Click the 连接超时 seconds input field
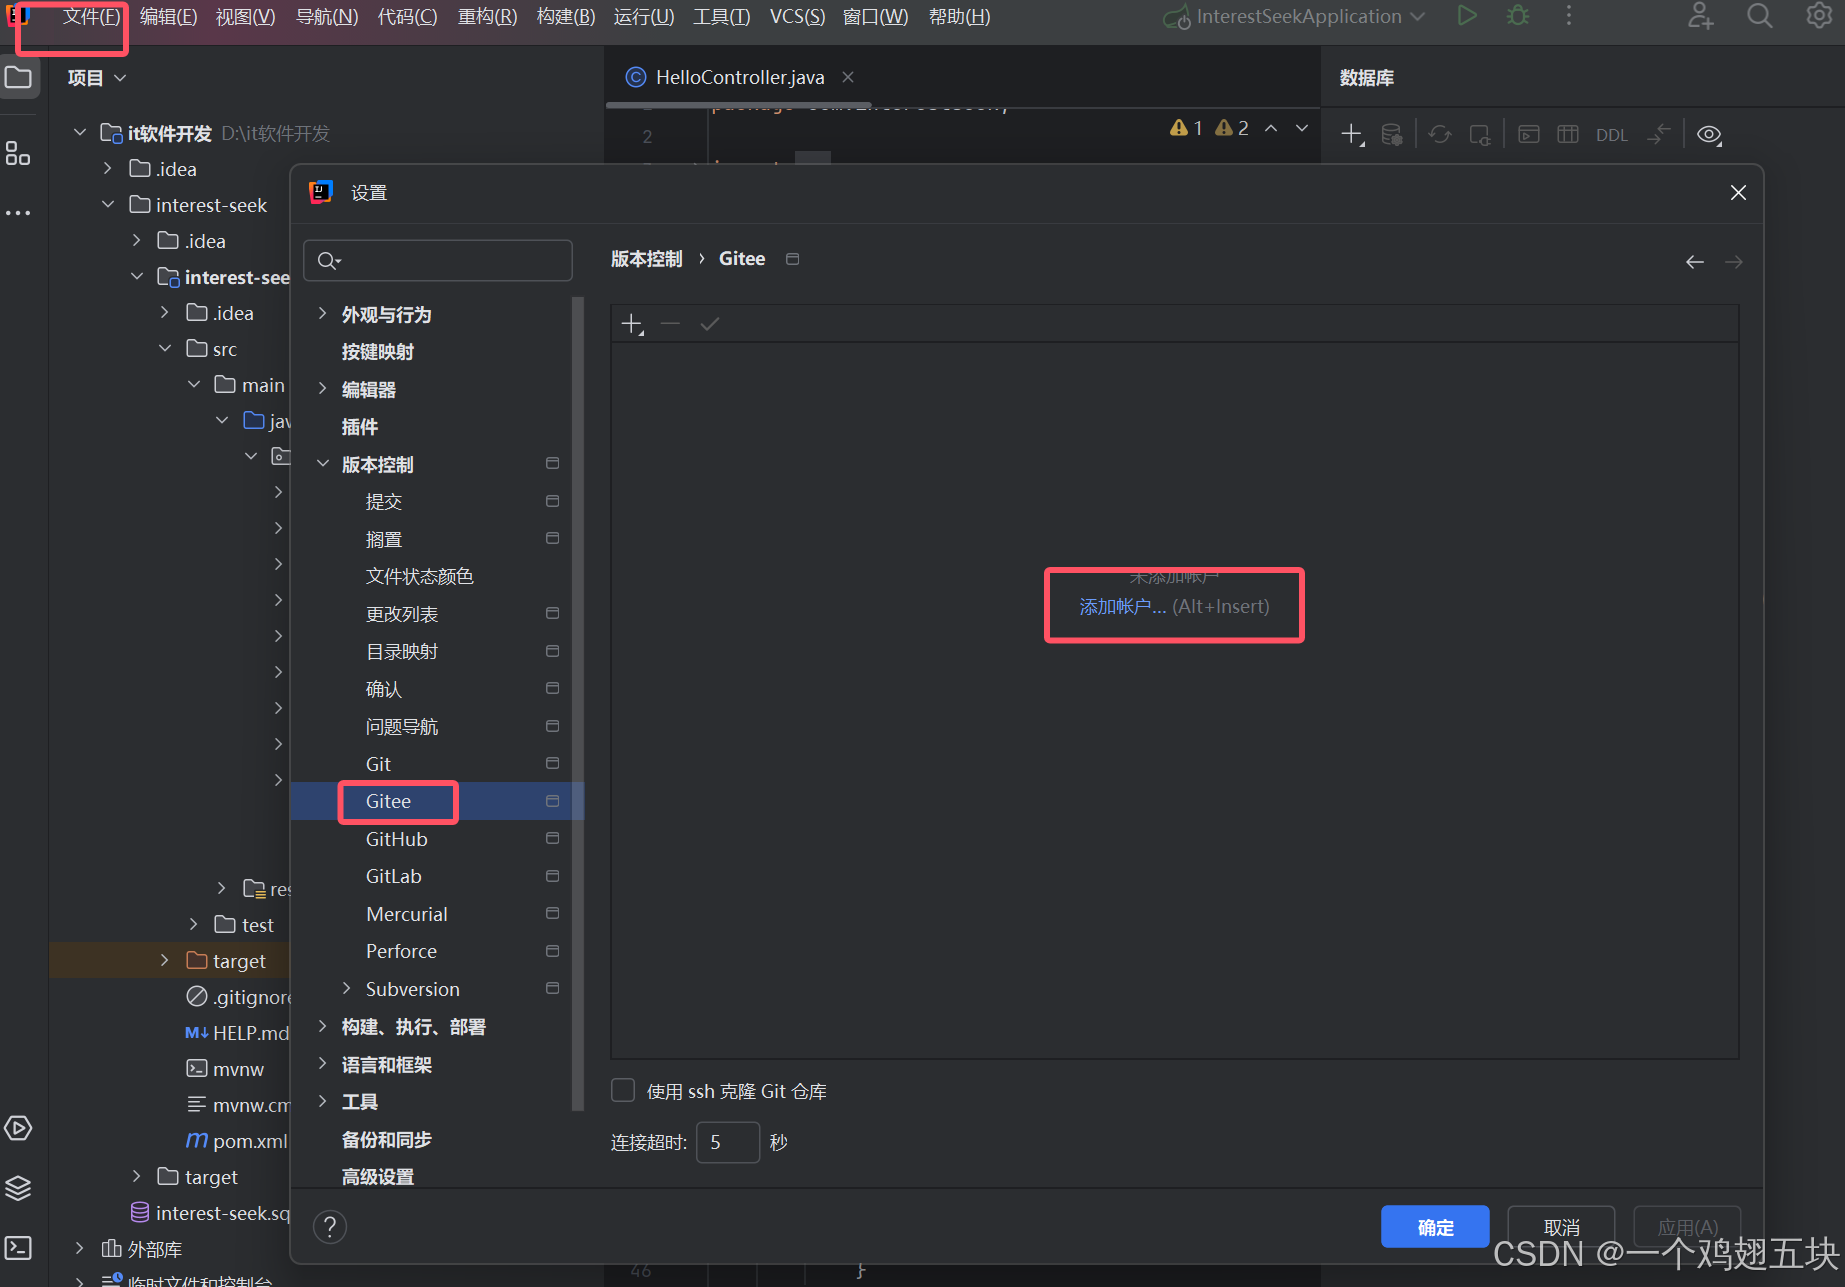Image resolution: width=1845 pixels, height=1287 pixels. click(x=727, y=1142)
